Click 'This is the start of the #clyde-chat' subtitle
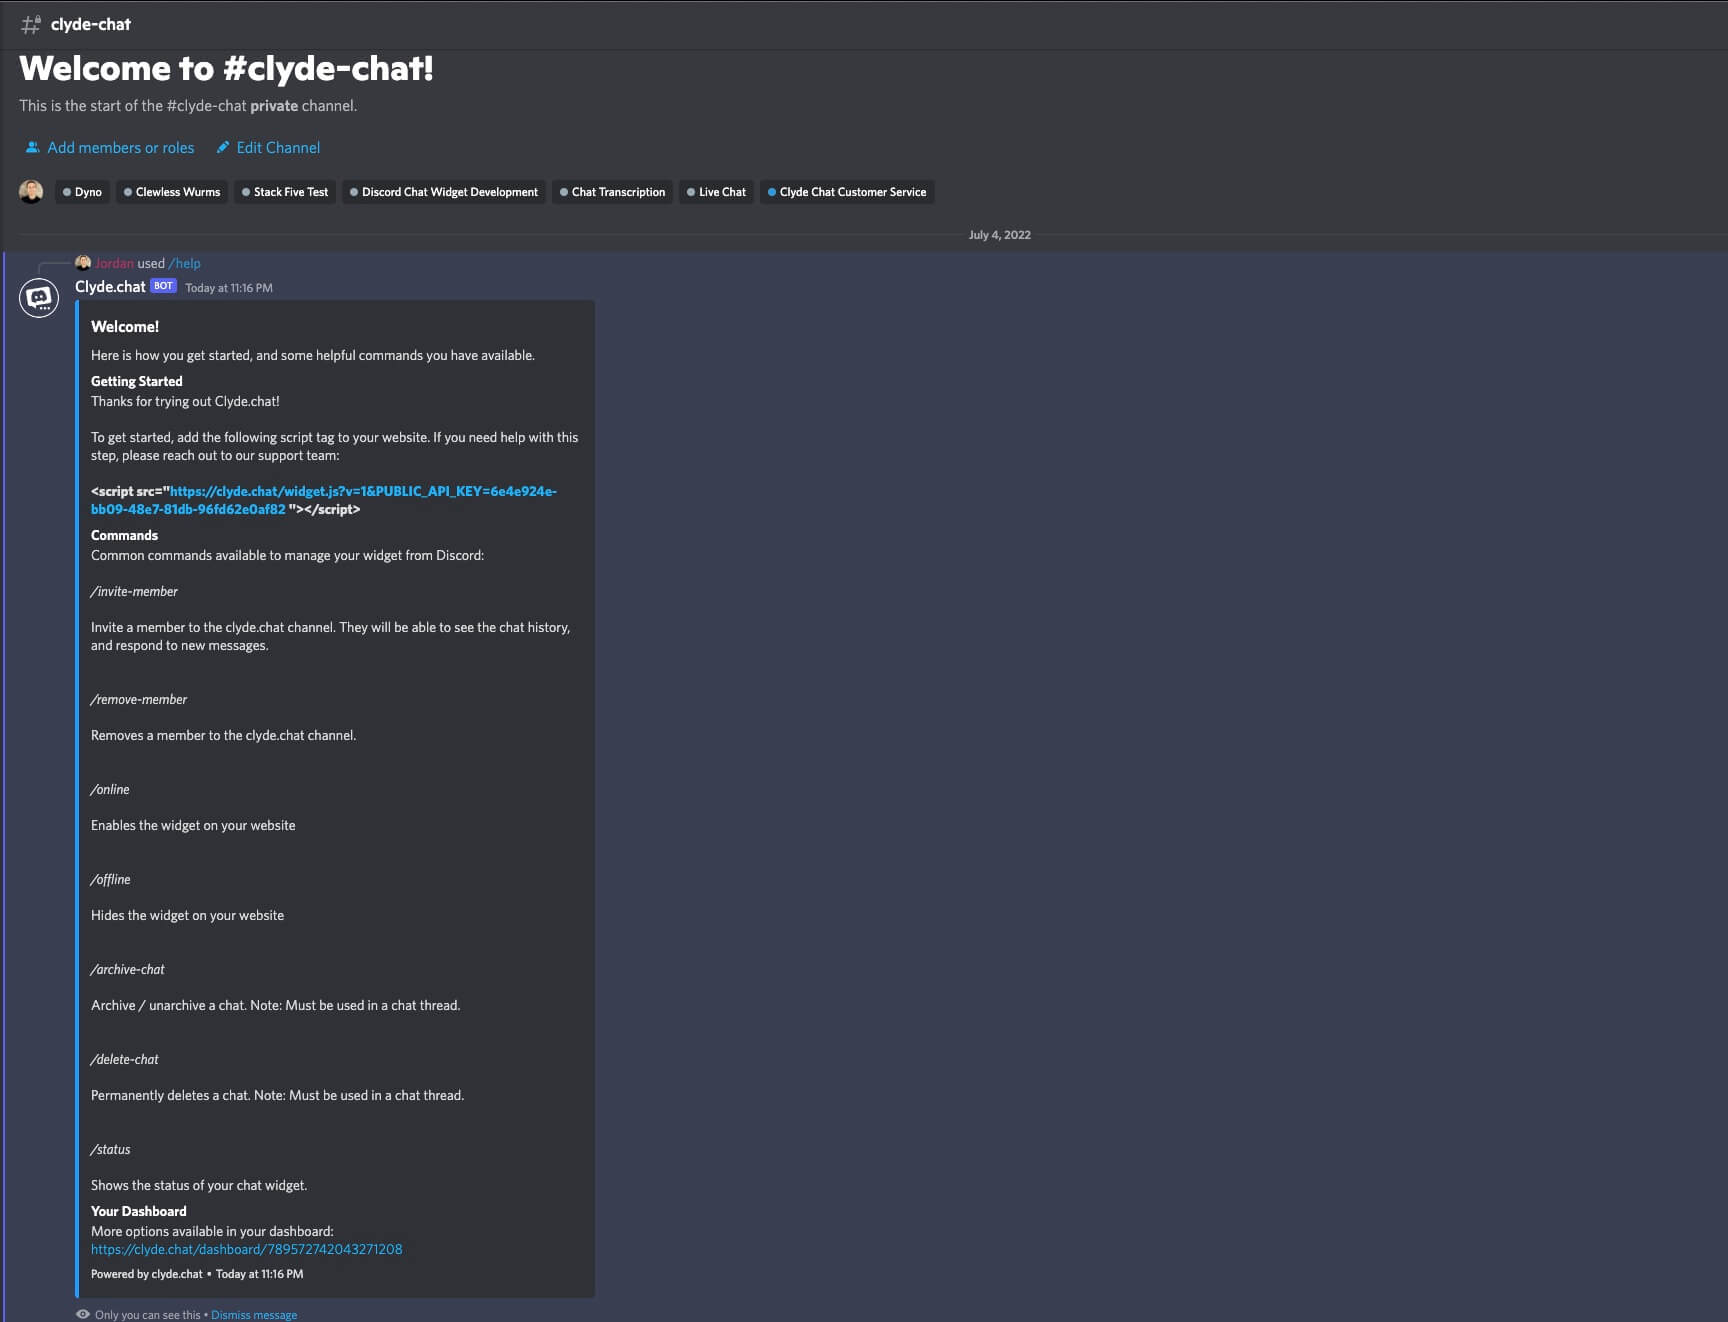1728x1322 pixels. coord(188,106)
